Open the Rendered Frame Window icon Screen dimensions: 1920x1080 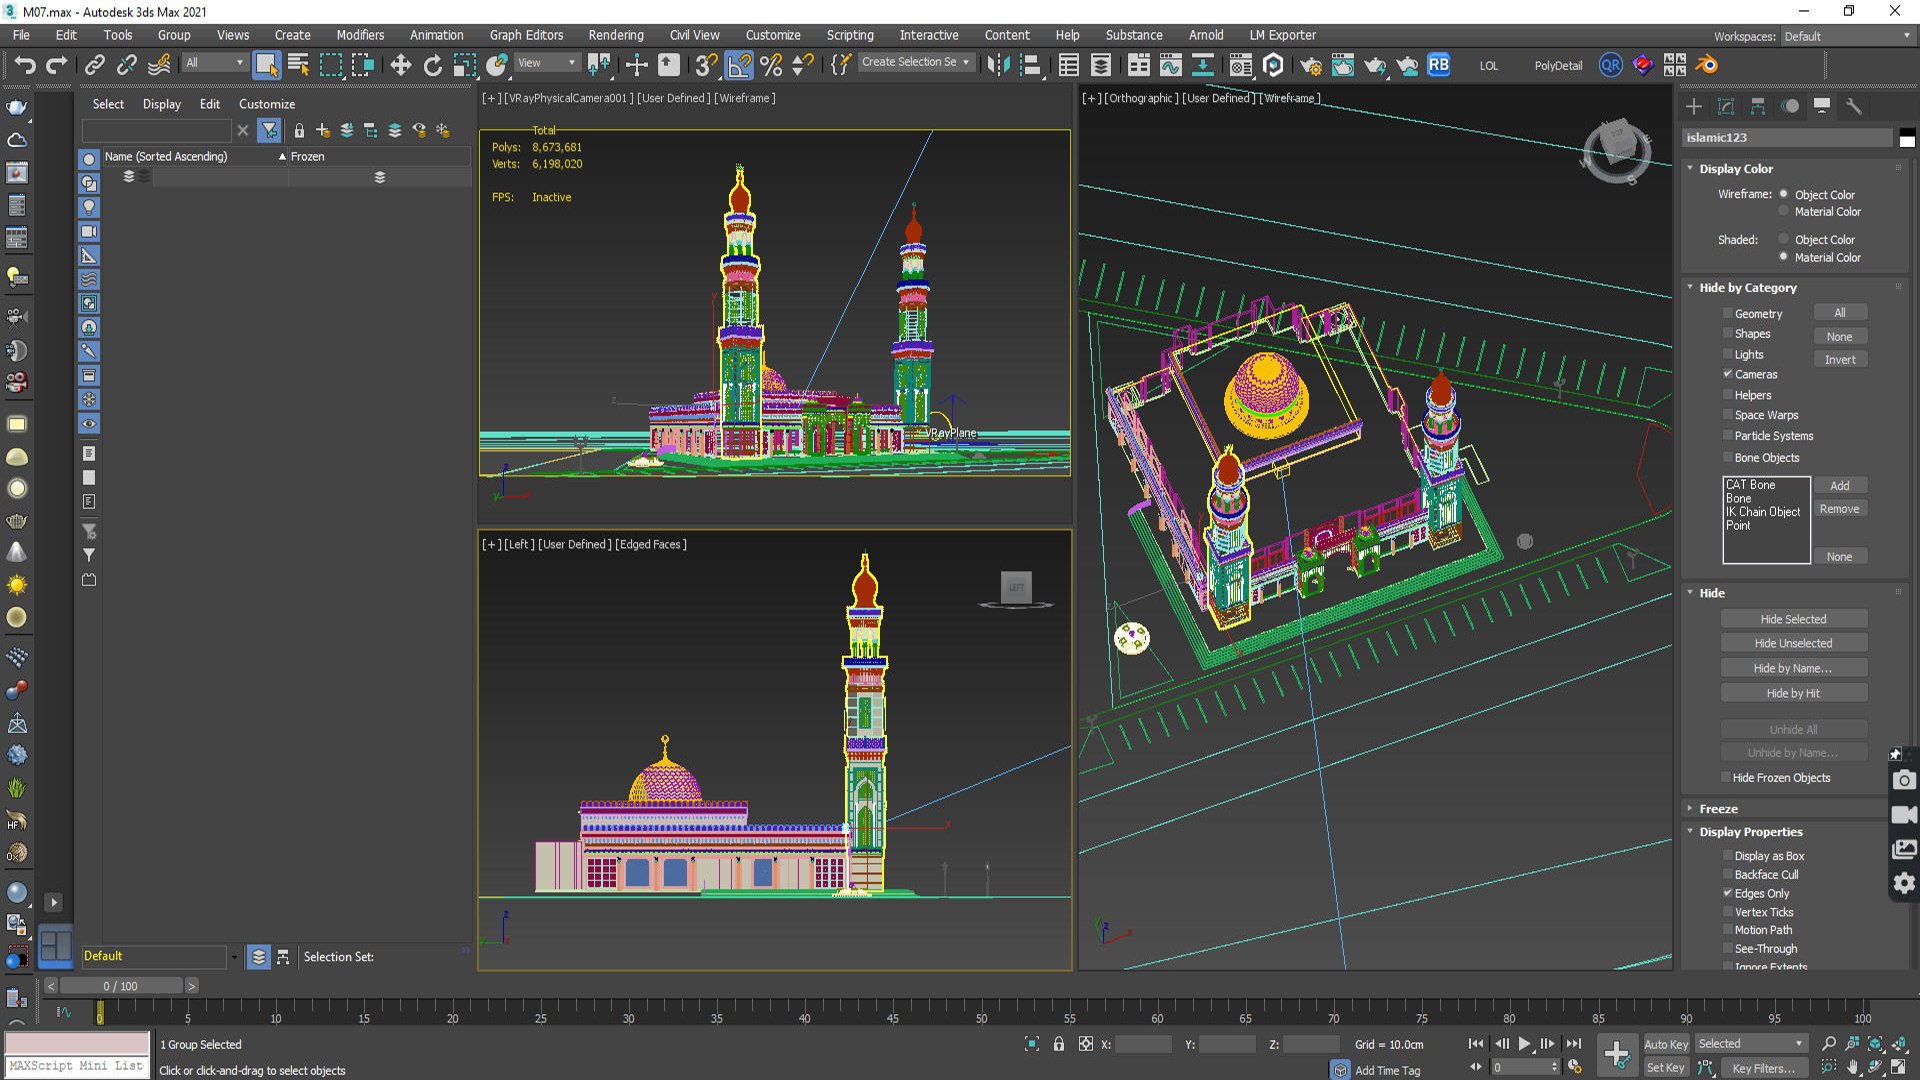1342,65
